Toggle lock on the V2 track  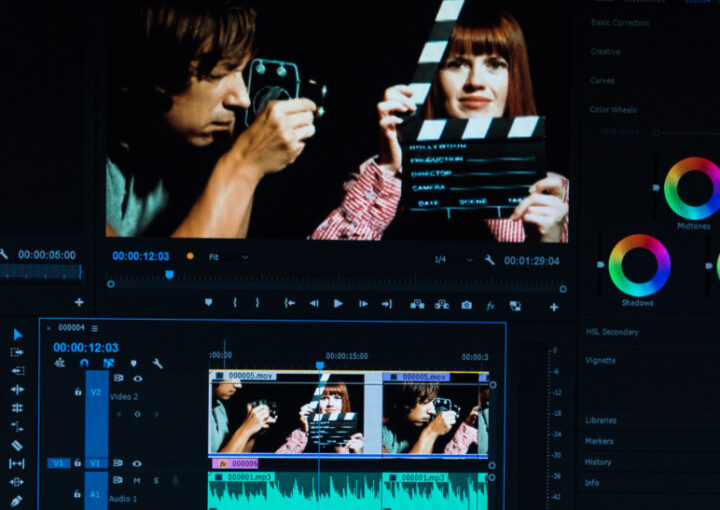click(78, 391)
